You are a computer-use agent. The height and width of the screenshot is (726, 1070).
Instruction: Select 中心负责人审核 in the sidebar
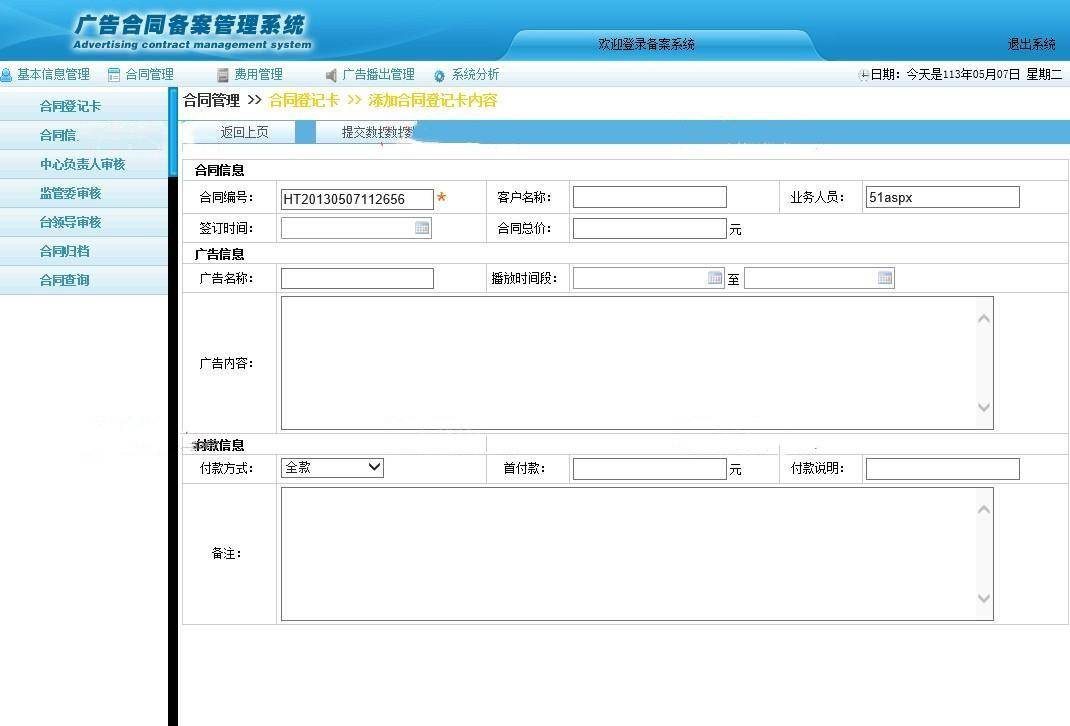(82, 164)
